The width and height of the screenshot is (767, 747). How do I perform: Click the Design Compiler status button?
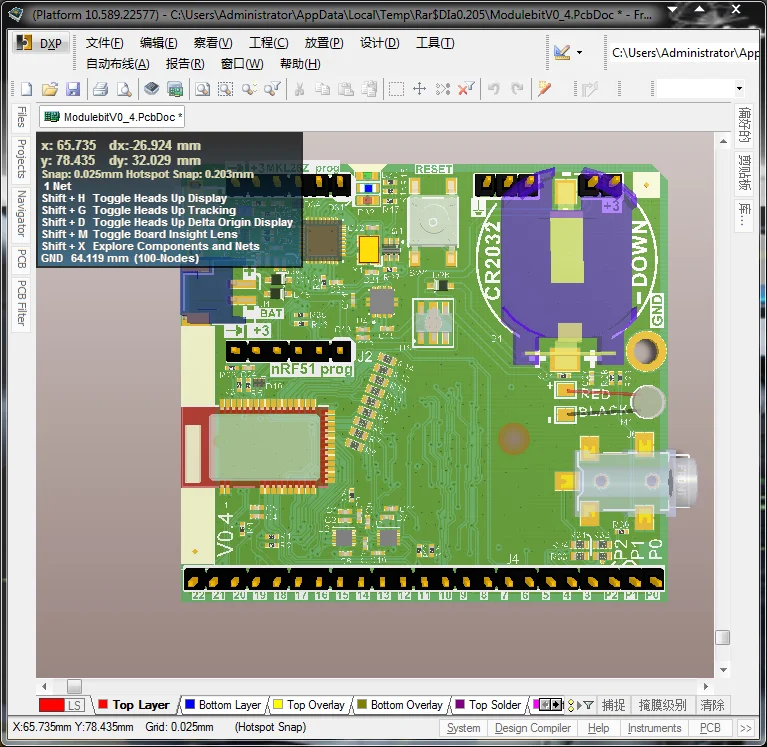click(x=533, y=728)
